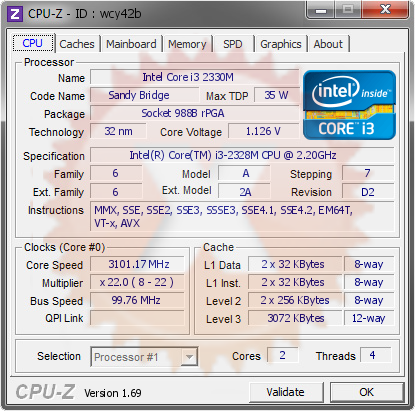Click the Max TDP value 35 W
The width and height of the screenshot is (415, 411).
pos(277,95)
